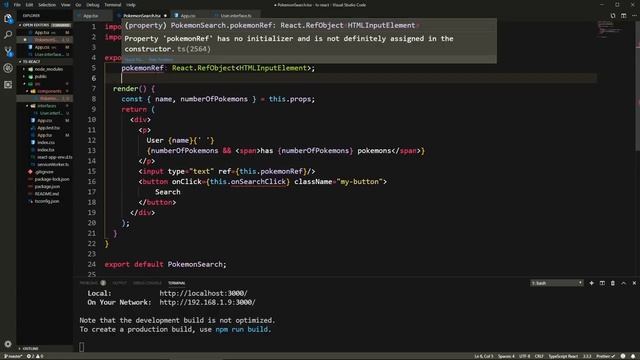Switch to the User.interface.ts editor tab
Screen dimensions: 640x360
pos(236,16)
